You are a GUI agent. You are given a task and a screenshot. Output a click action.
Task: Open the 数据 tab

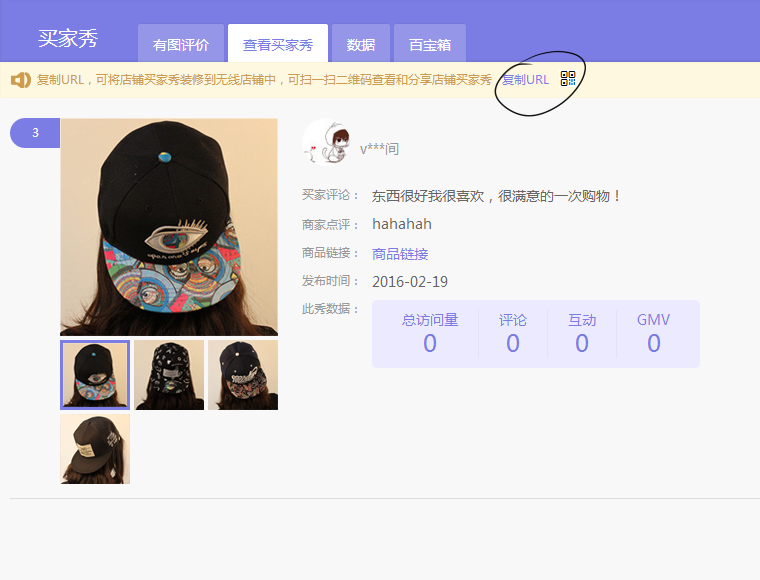361,45
